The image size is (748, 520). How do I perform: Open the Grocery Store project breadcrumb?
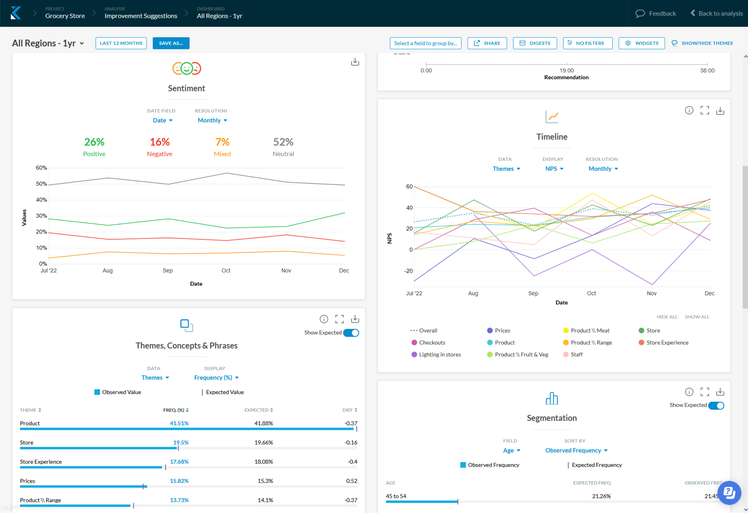pos(65,16)
